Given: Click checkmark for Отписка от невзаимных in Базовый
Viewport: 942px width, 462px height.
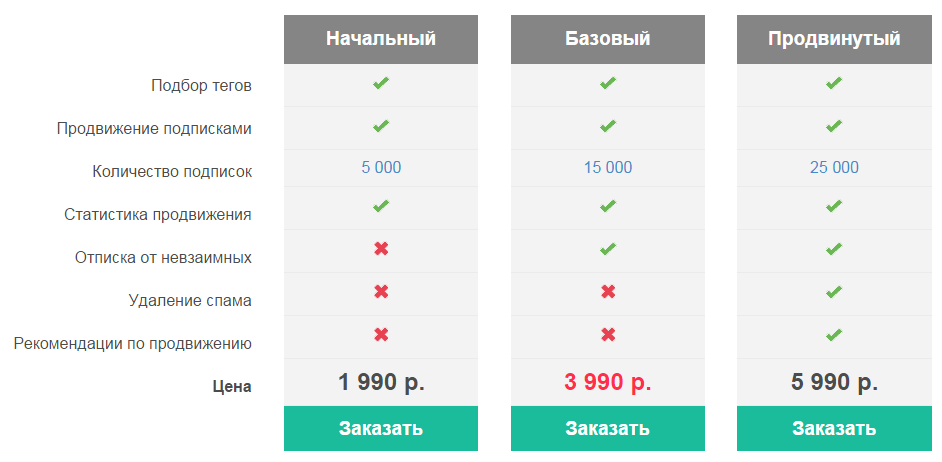Looking at the screenshot, I should click(608, 249).
